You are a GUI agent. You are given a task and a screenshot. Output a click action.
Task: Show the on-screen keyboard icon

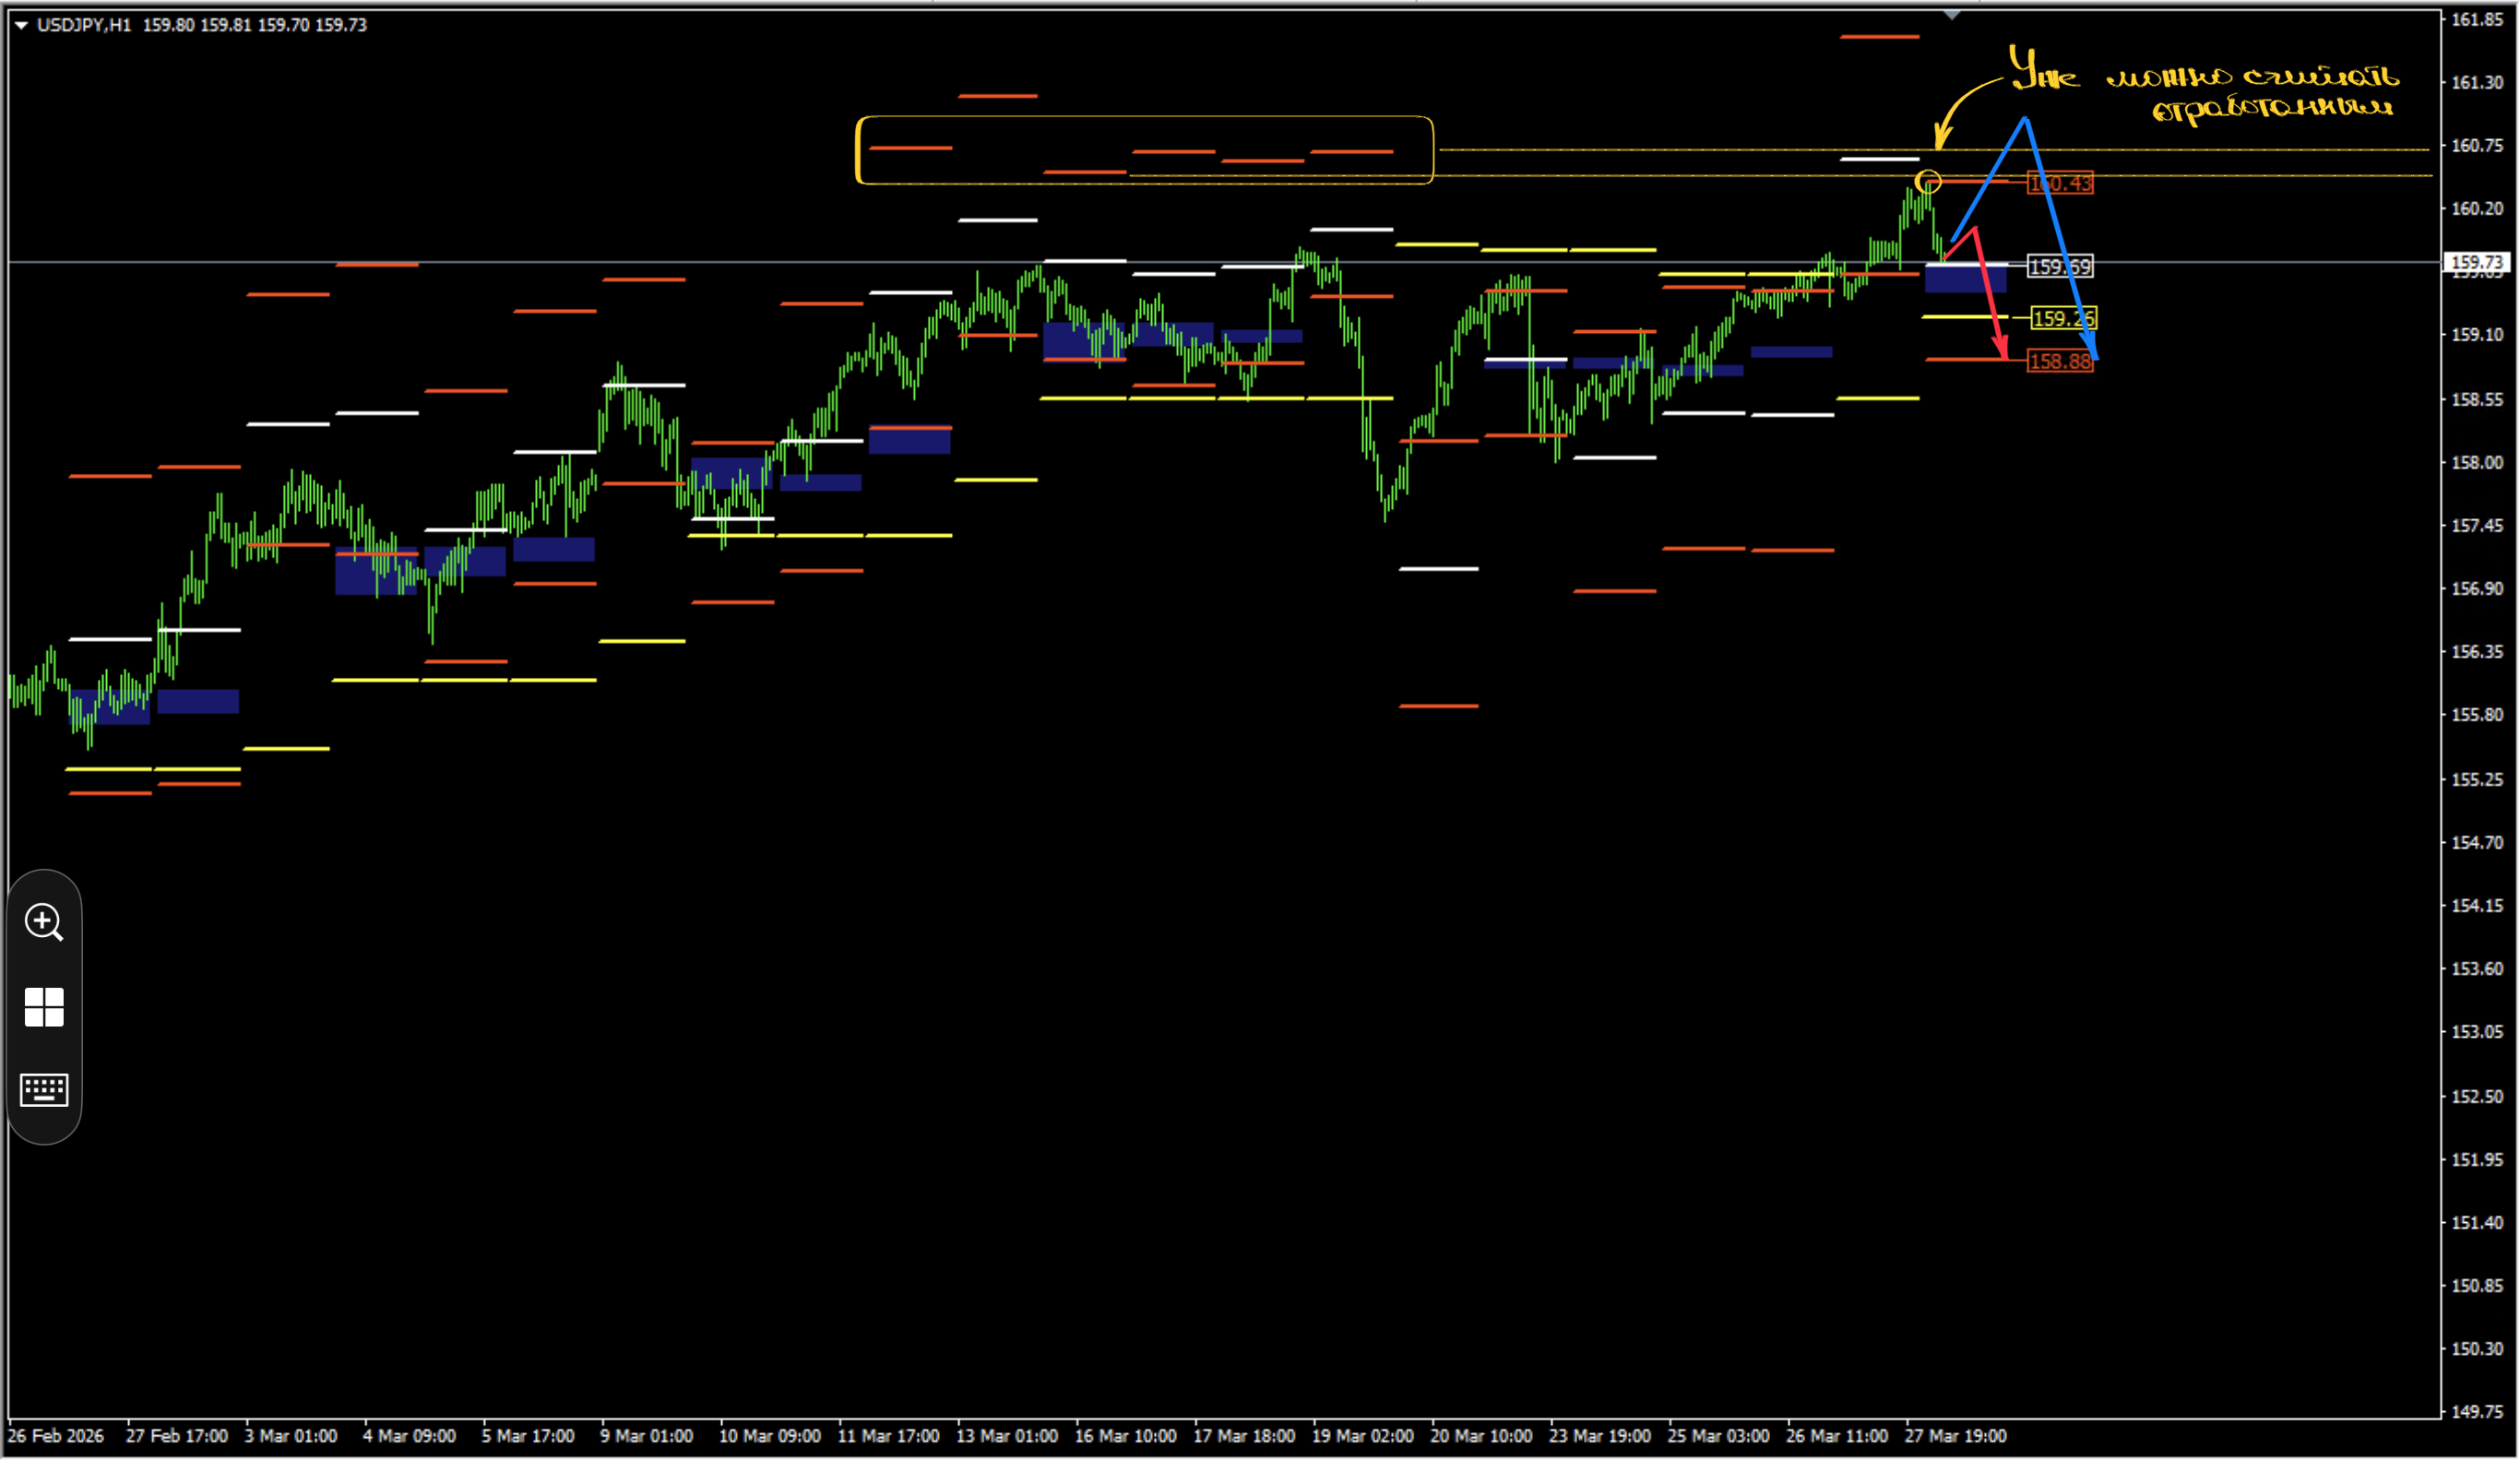(44, 1090)
